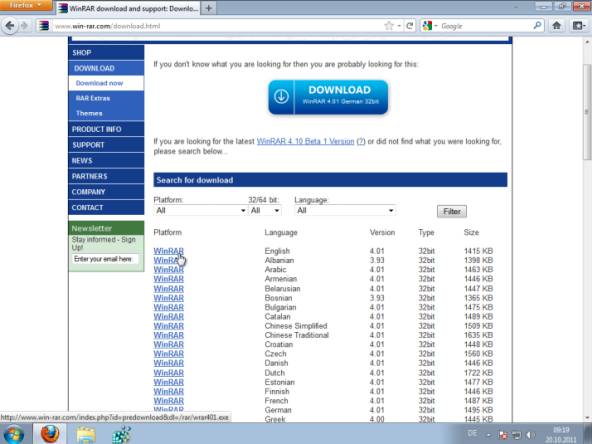Select the WinRAR download and support tab
This screenshot has width=592, height=444.
[128, 8]
